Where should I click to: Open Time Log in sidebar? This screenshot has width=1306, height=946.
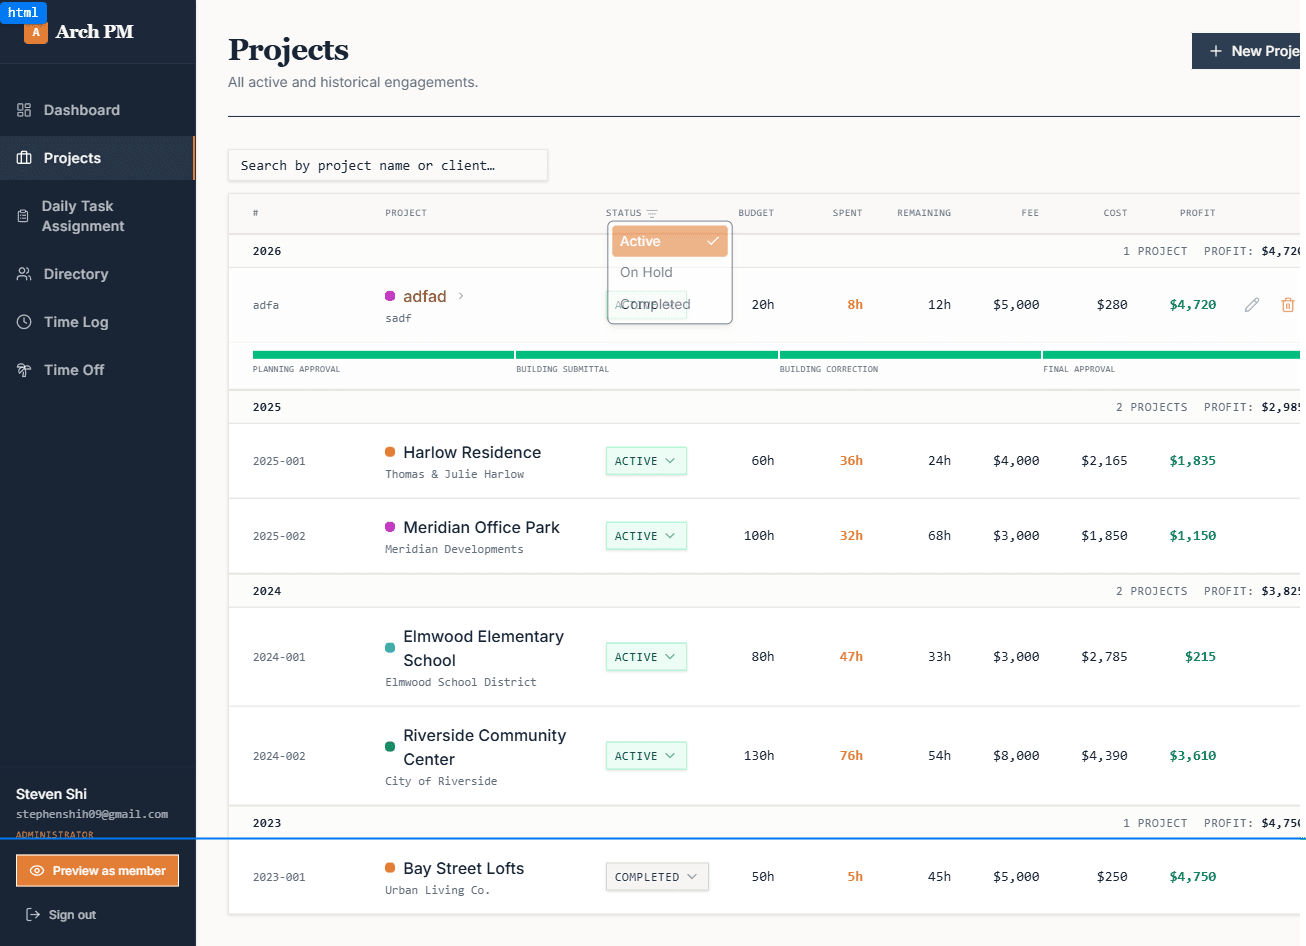(x=97, y=322)
